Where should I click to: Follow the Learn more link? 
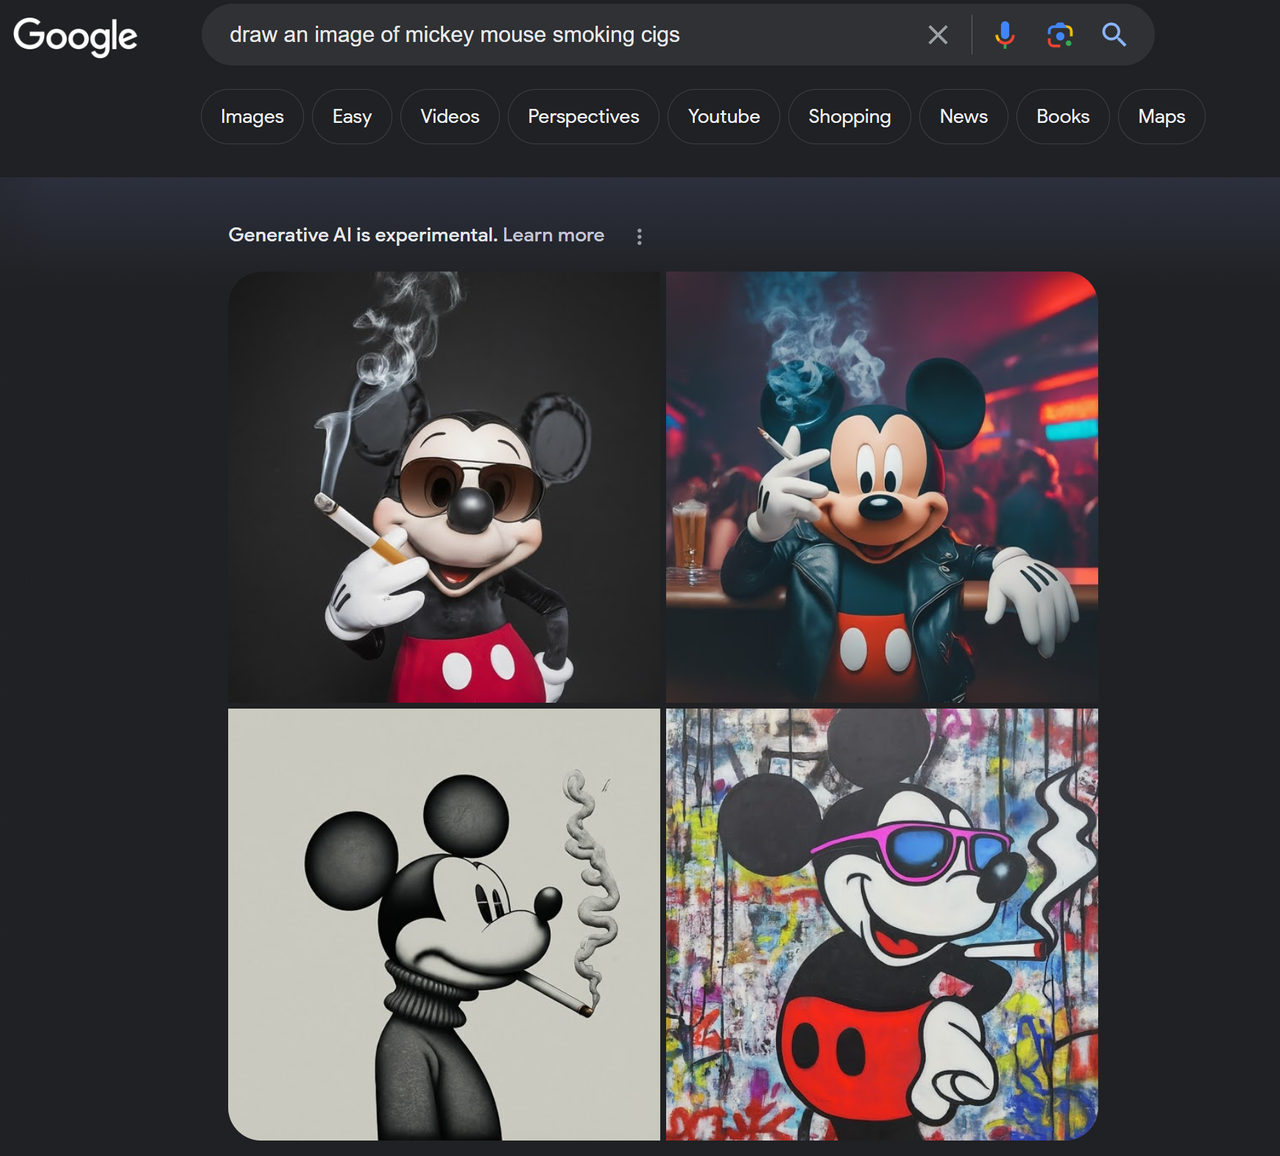tap(553, 235)
